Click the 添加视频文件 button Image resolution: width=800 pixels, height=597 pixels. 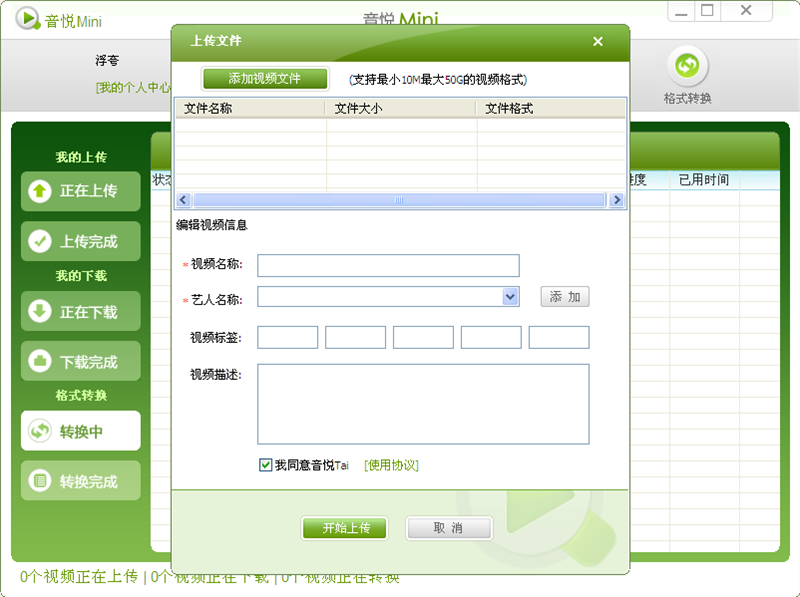[x=265, y=79]
